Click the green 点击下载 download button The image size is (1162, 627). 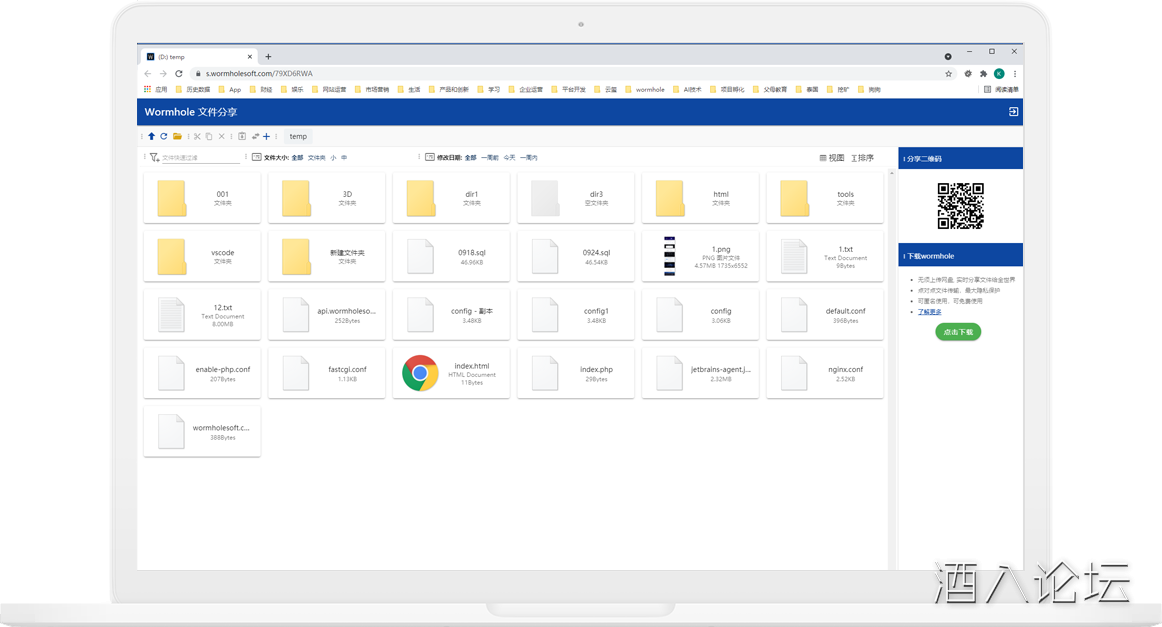point(958,331)
